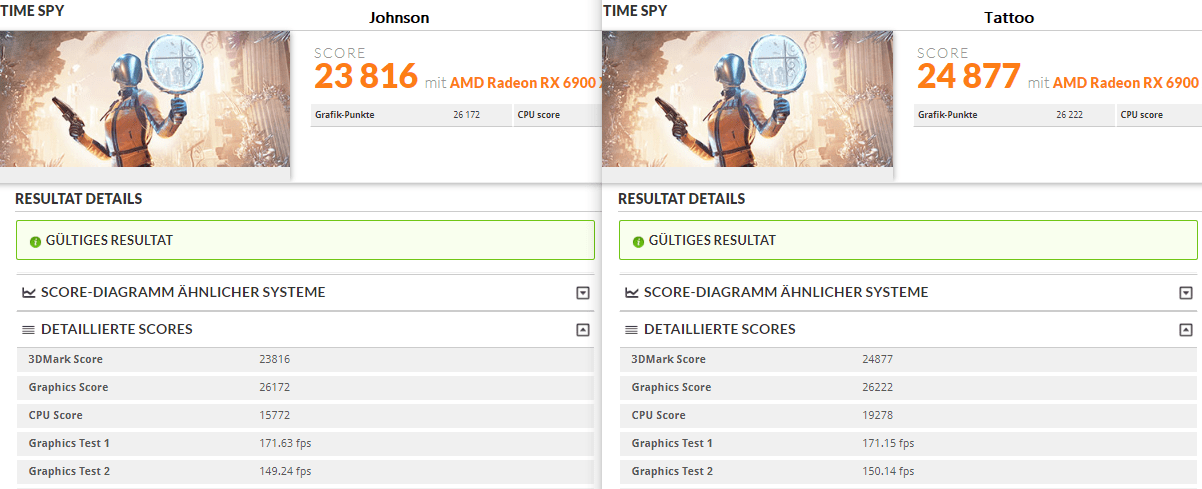Expand Score-Diagramm ähnlicher Systeme in Johnson panel
Screen dimensions: 1202x489
pos(583,293)
